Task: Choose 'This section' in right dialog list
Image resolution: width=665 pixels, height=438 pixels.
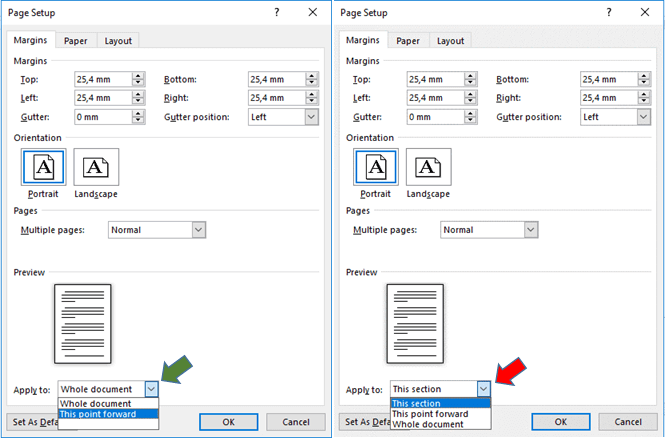Action: coord(441,404)
